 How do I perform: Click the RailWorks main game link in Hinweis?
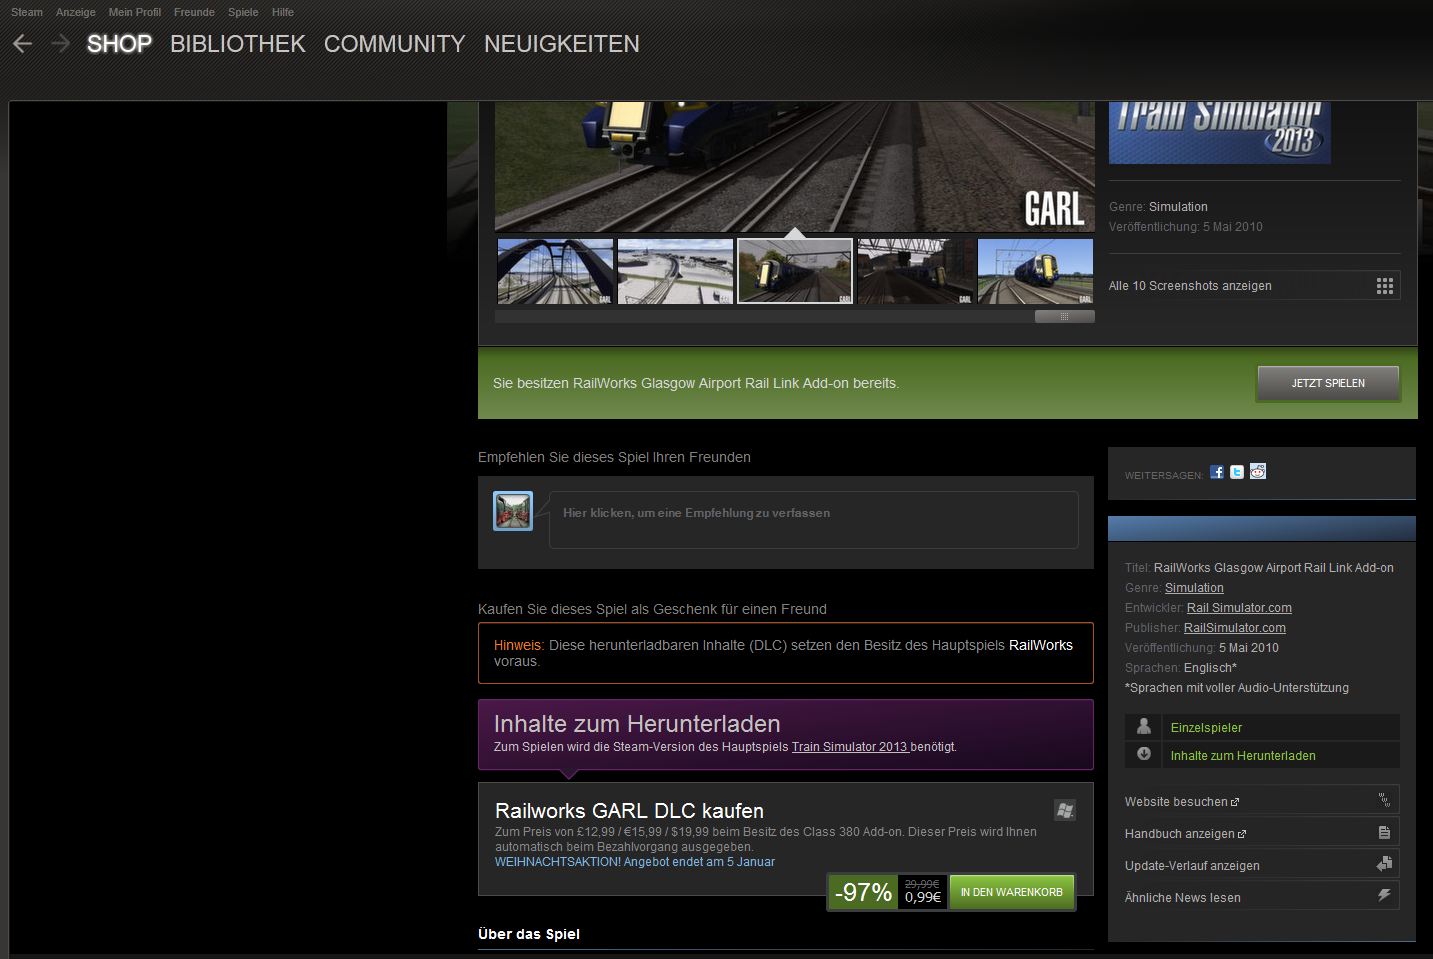[1041, 645]
